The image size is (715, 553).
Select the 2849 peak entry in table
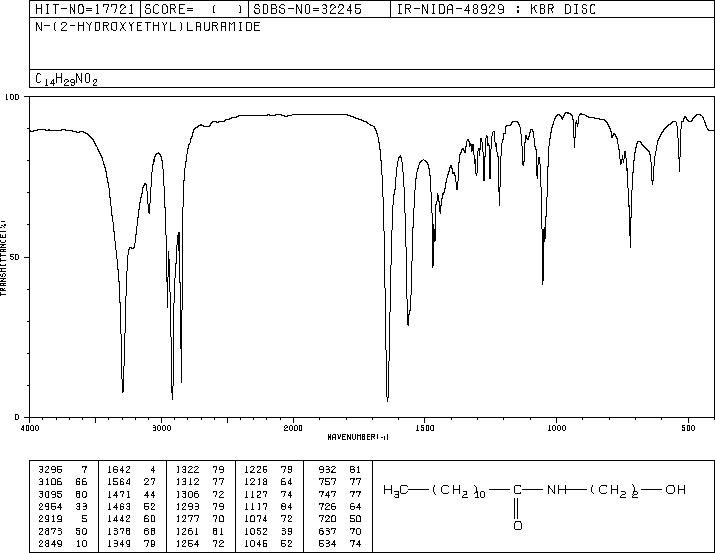tap(62, 543)
